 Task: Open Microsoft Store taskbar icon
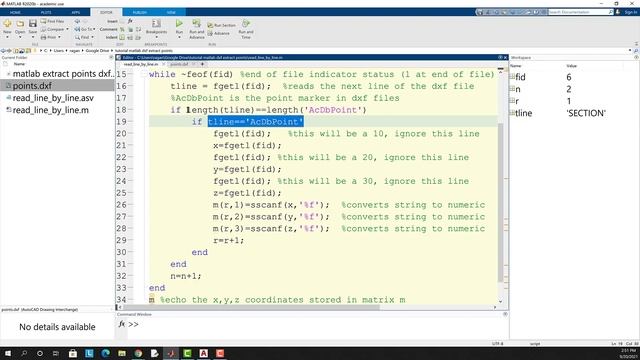(x=73, y=353)
